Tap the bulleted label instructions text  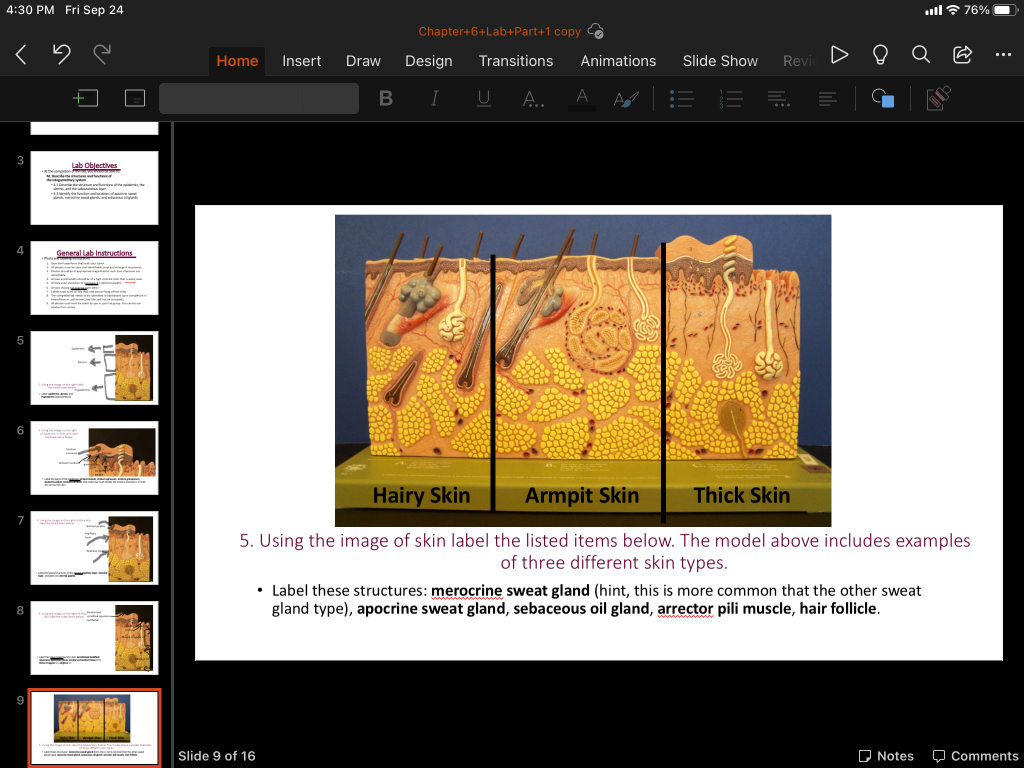[590, 600]
